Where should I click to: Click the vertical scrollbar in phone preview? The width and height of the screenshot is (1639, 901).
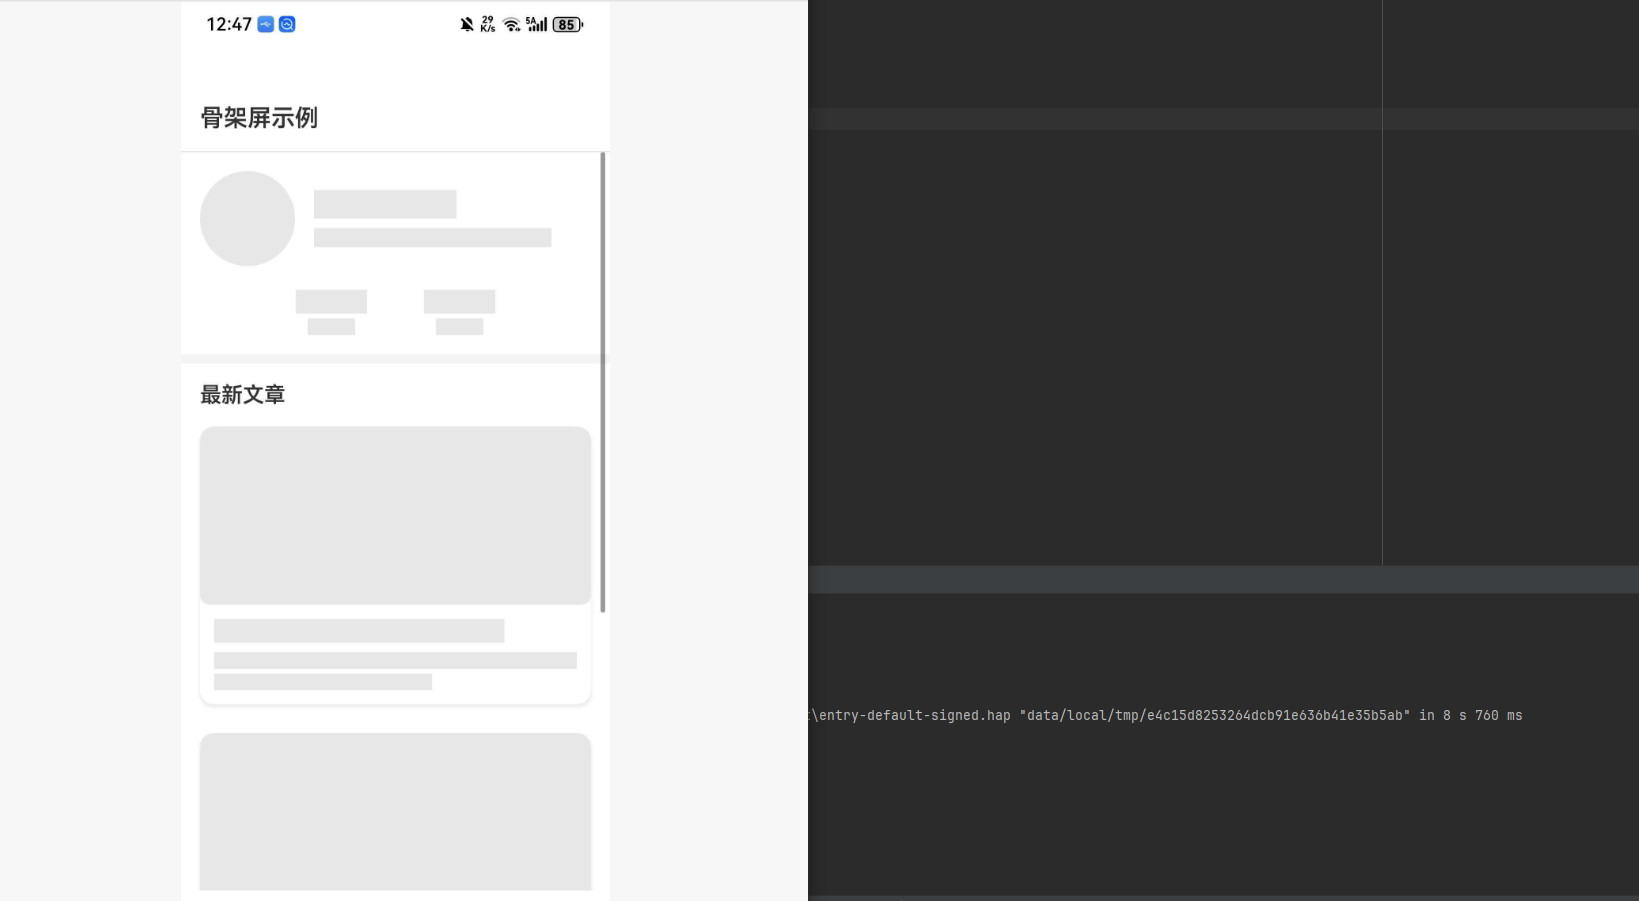tap(602, 382)
